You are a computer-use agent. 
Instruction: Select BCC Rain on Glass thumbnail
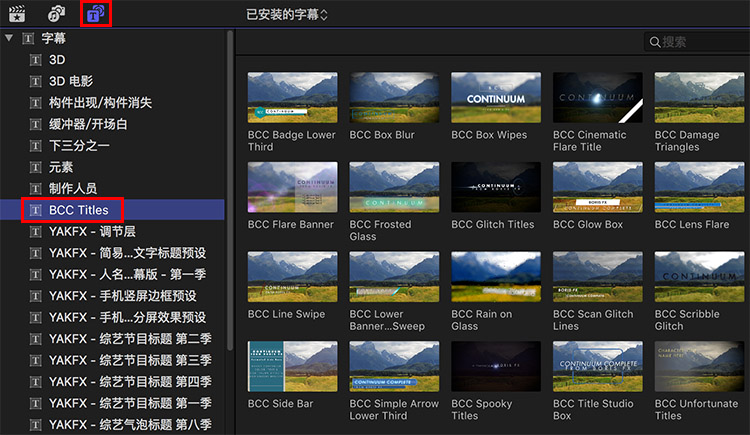[x=496, y=277]
